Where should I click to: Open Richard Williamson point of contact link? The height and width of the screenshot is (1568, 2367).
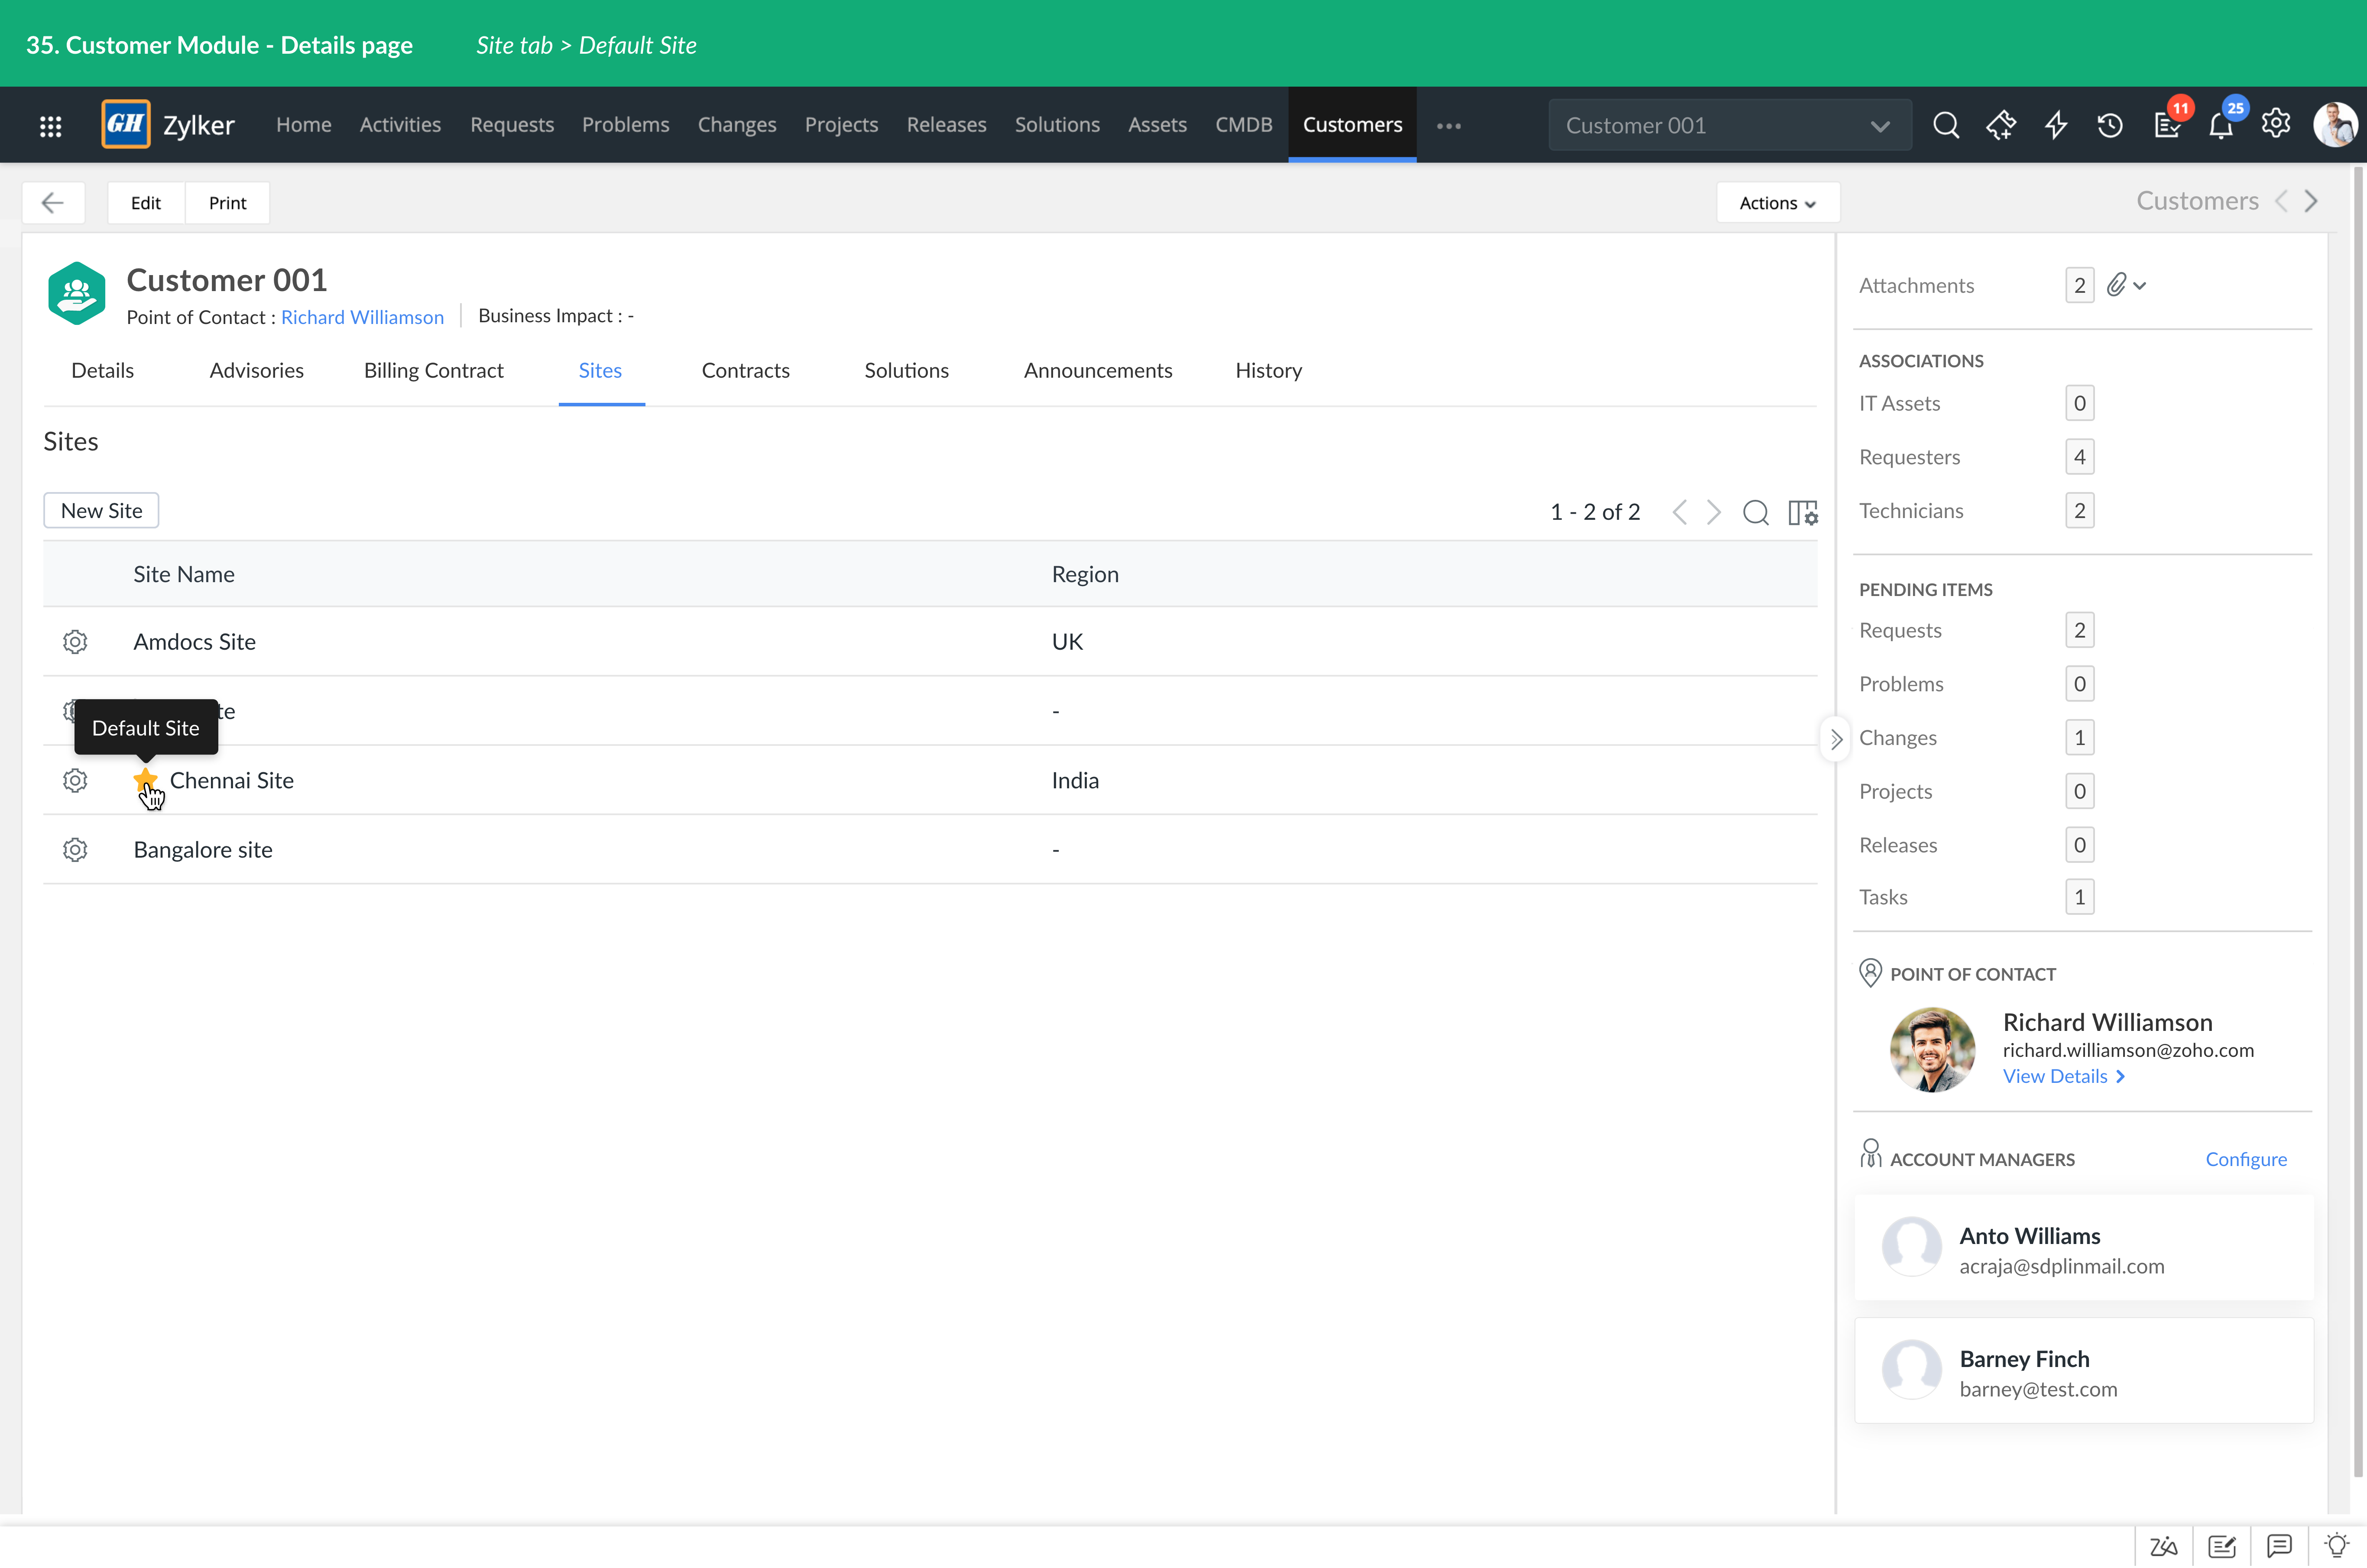click(362, 317)
